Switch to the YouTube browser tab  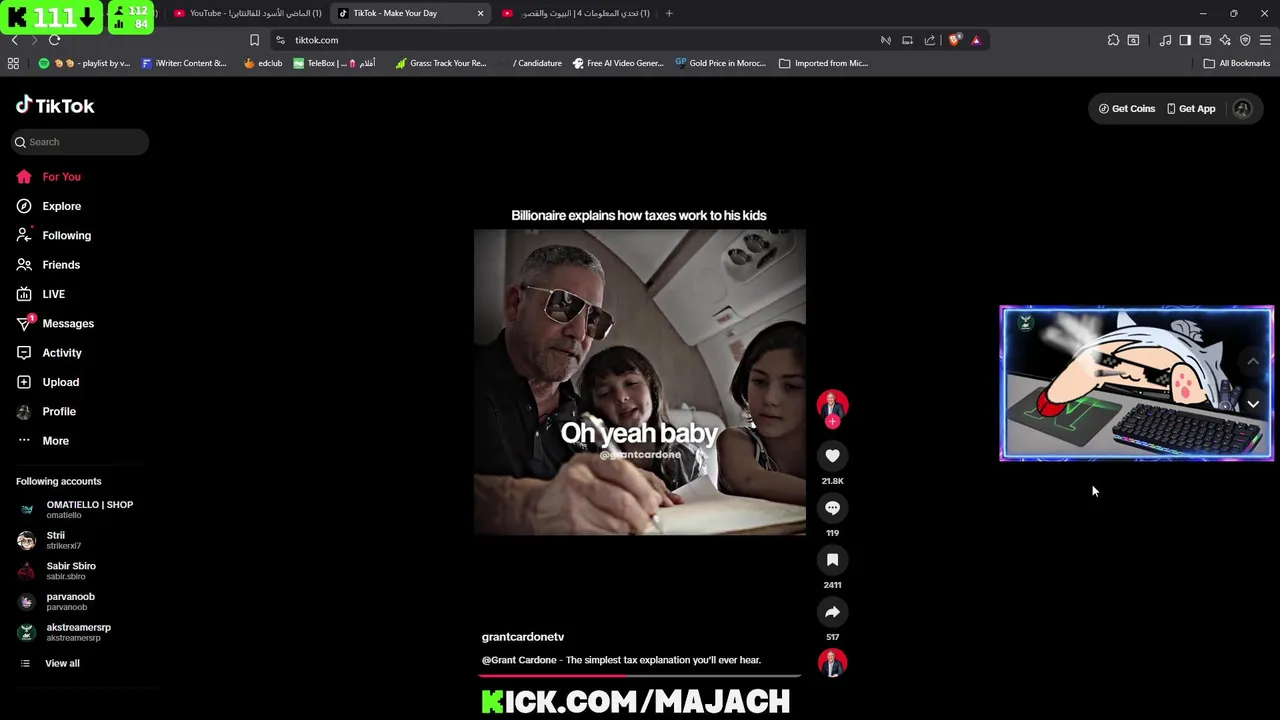tap(247, 13)
